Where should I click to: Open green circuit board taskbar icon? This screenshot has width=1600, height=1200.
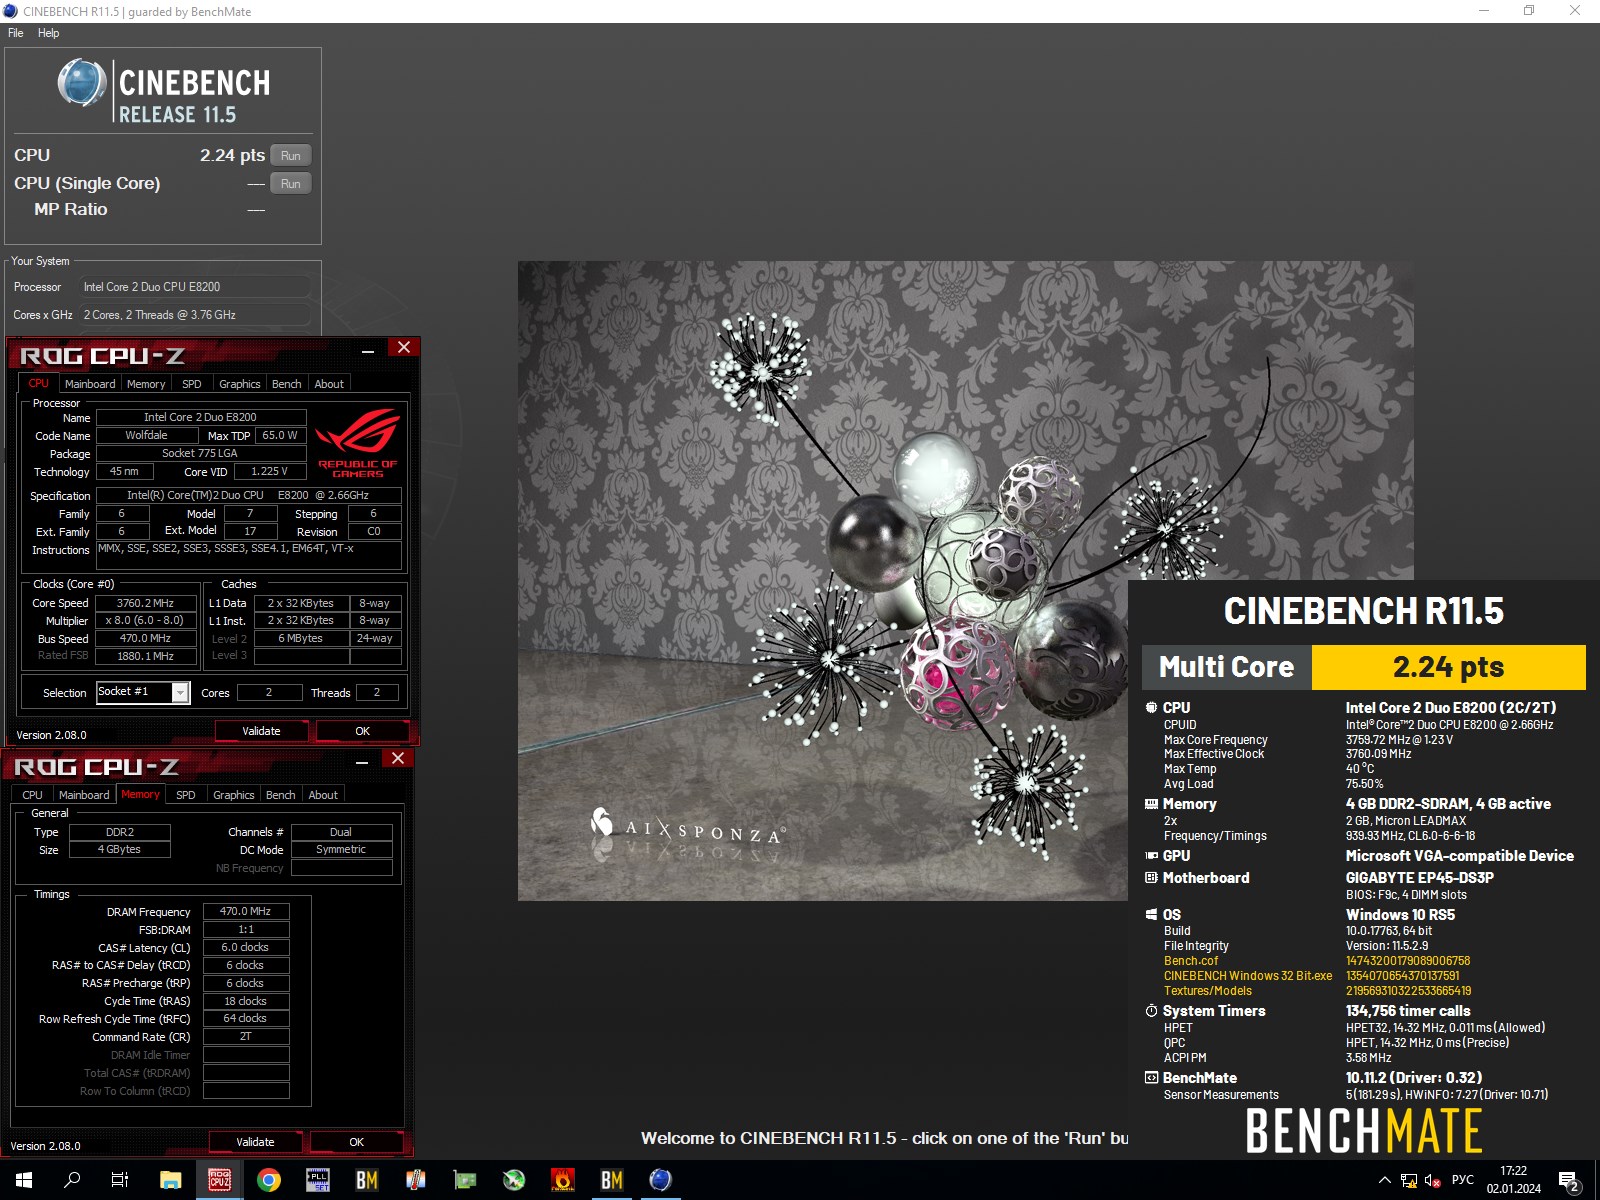465,1180
